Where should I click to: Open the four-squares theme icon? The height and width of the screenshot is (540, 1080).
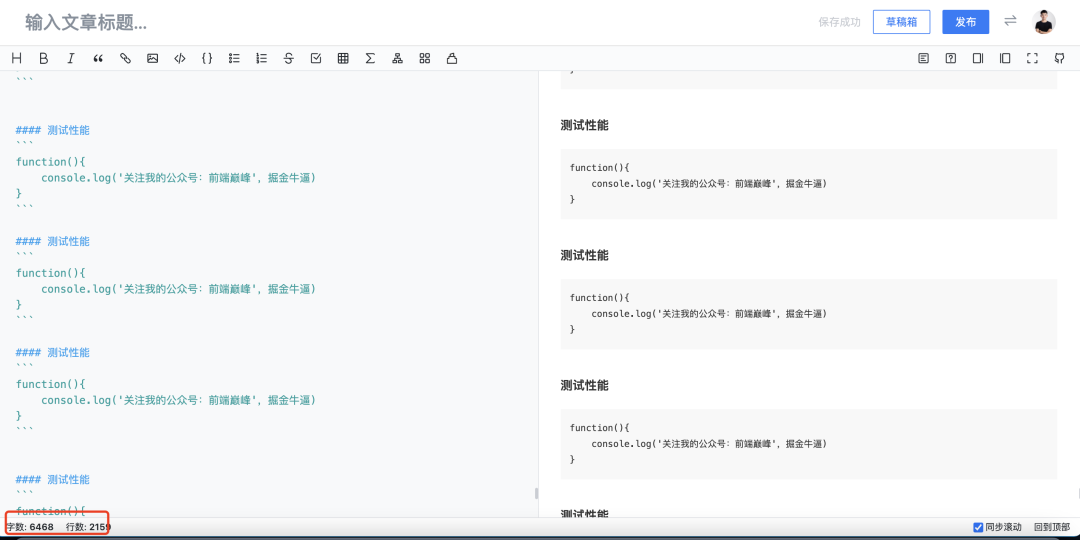tap(425, 59)
